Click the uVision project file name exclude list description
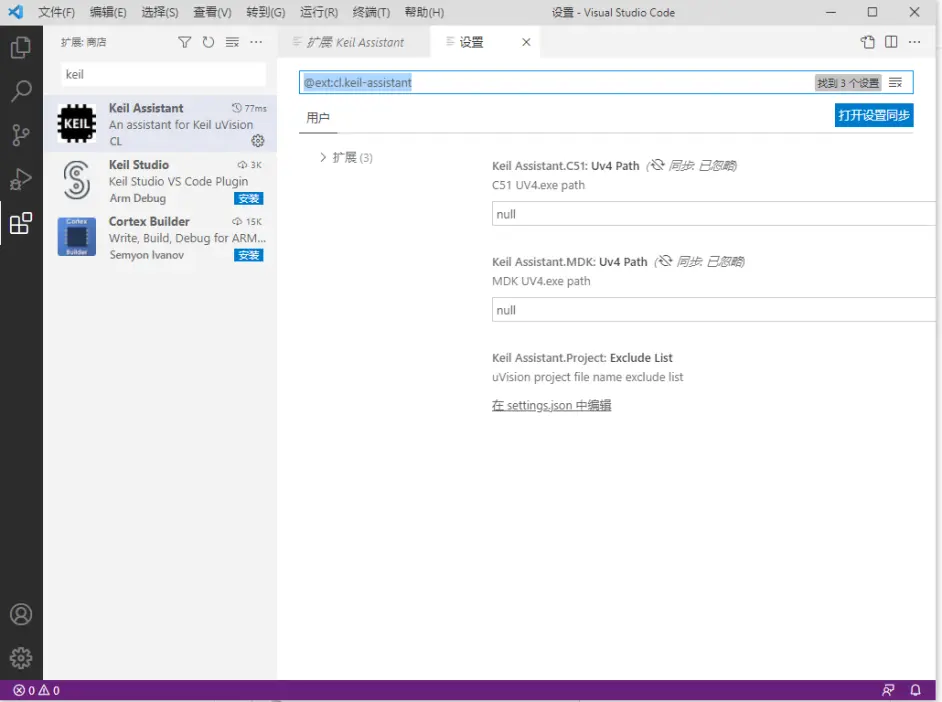This screenshot has width=942, height=702. pos(587,377)
